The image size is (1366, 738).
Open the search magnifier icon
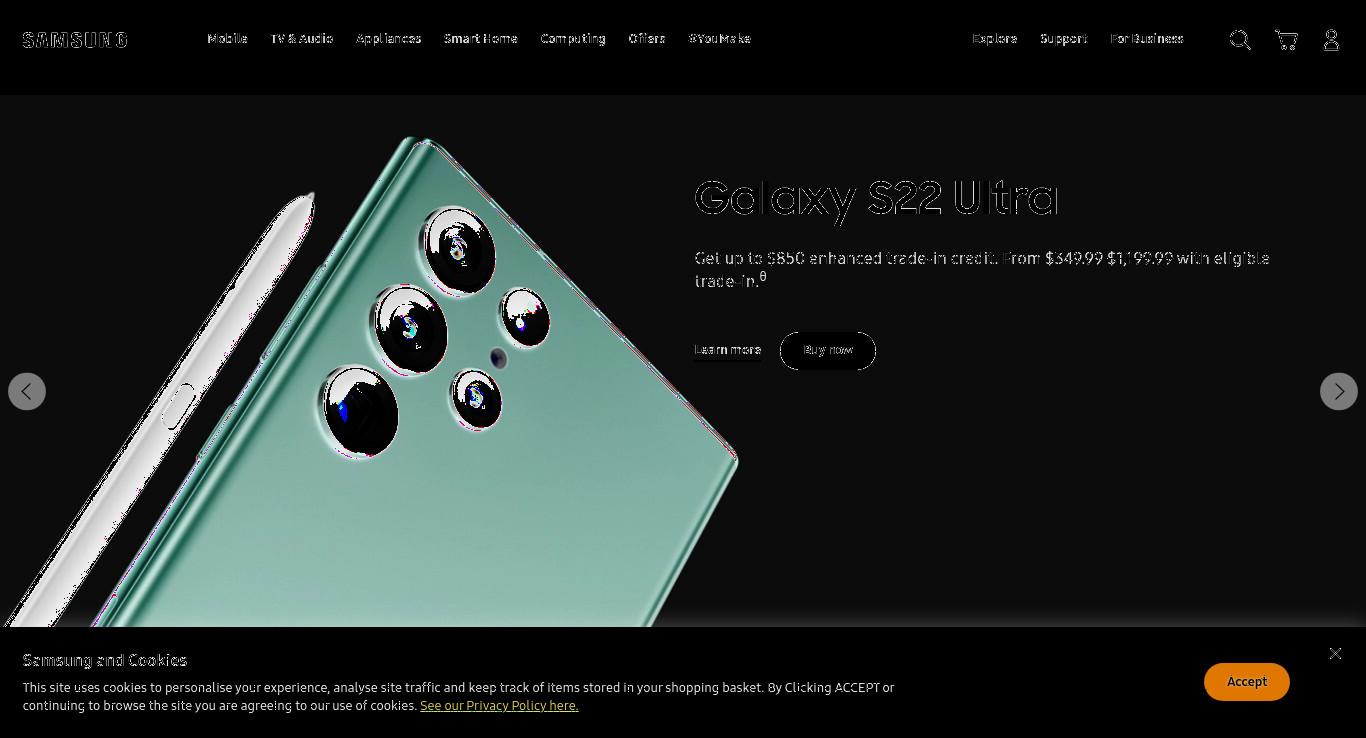(1240, 40)
